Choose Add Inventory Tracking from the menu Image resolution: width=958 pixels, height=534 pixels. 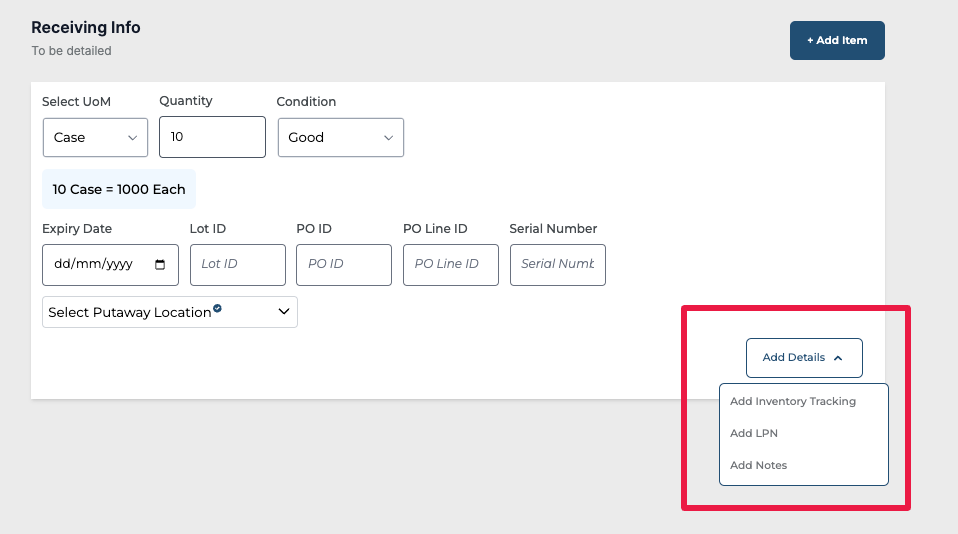[793, 401]
